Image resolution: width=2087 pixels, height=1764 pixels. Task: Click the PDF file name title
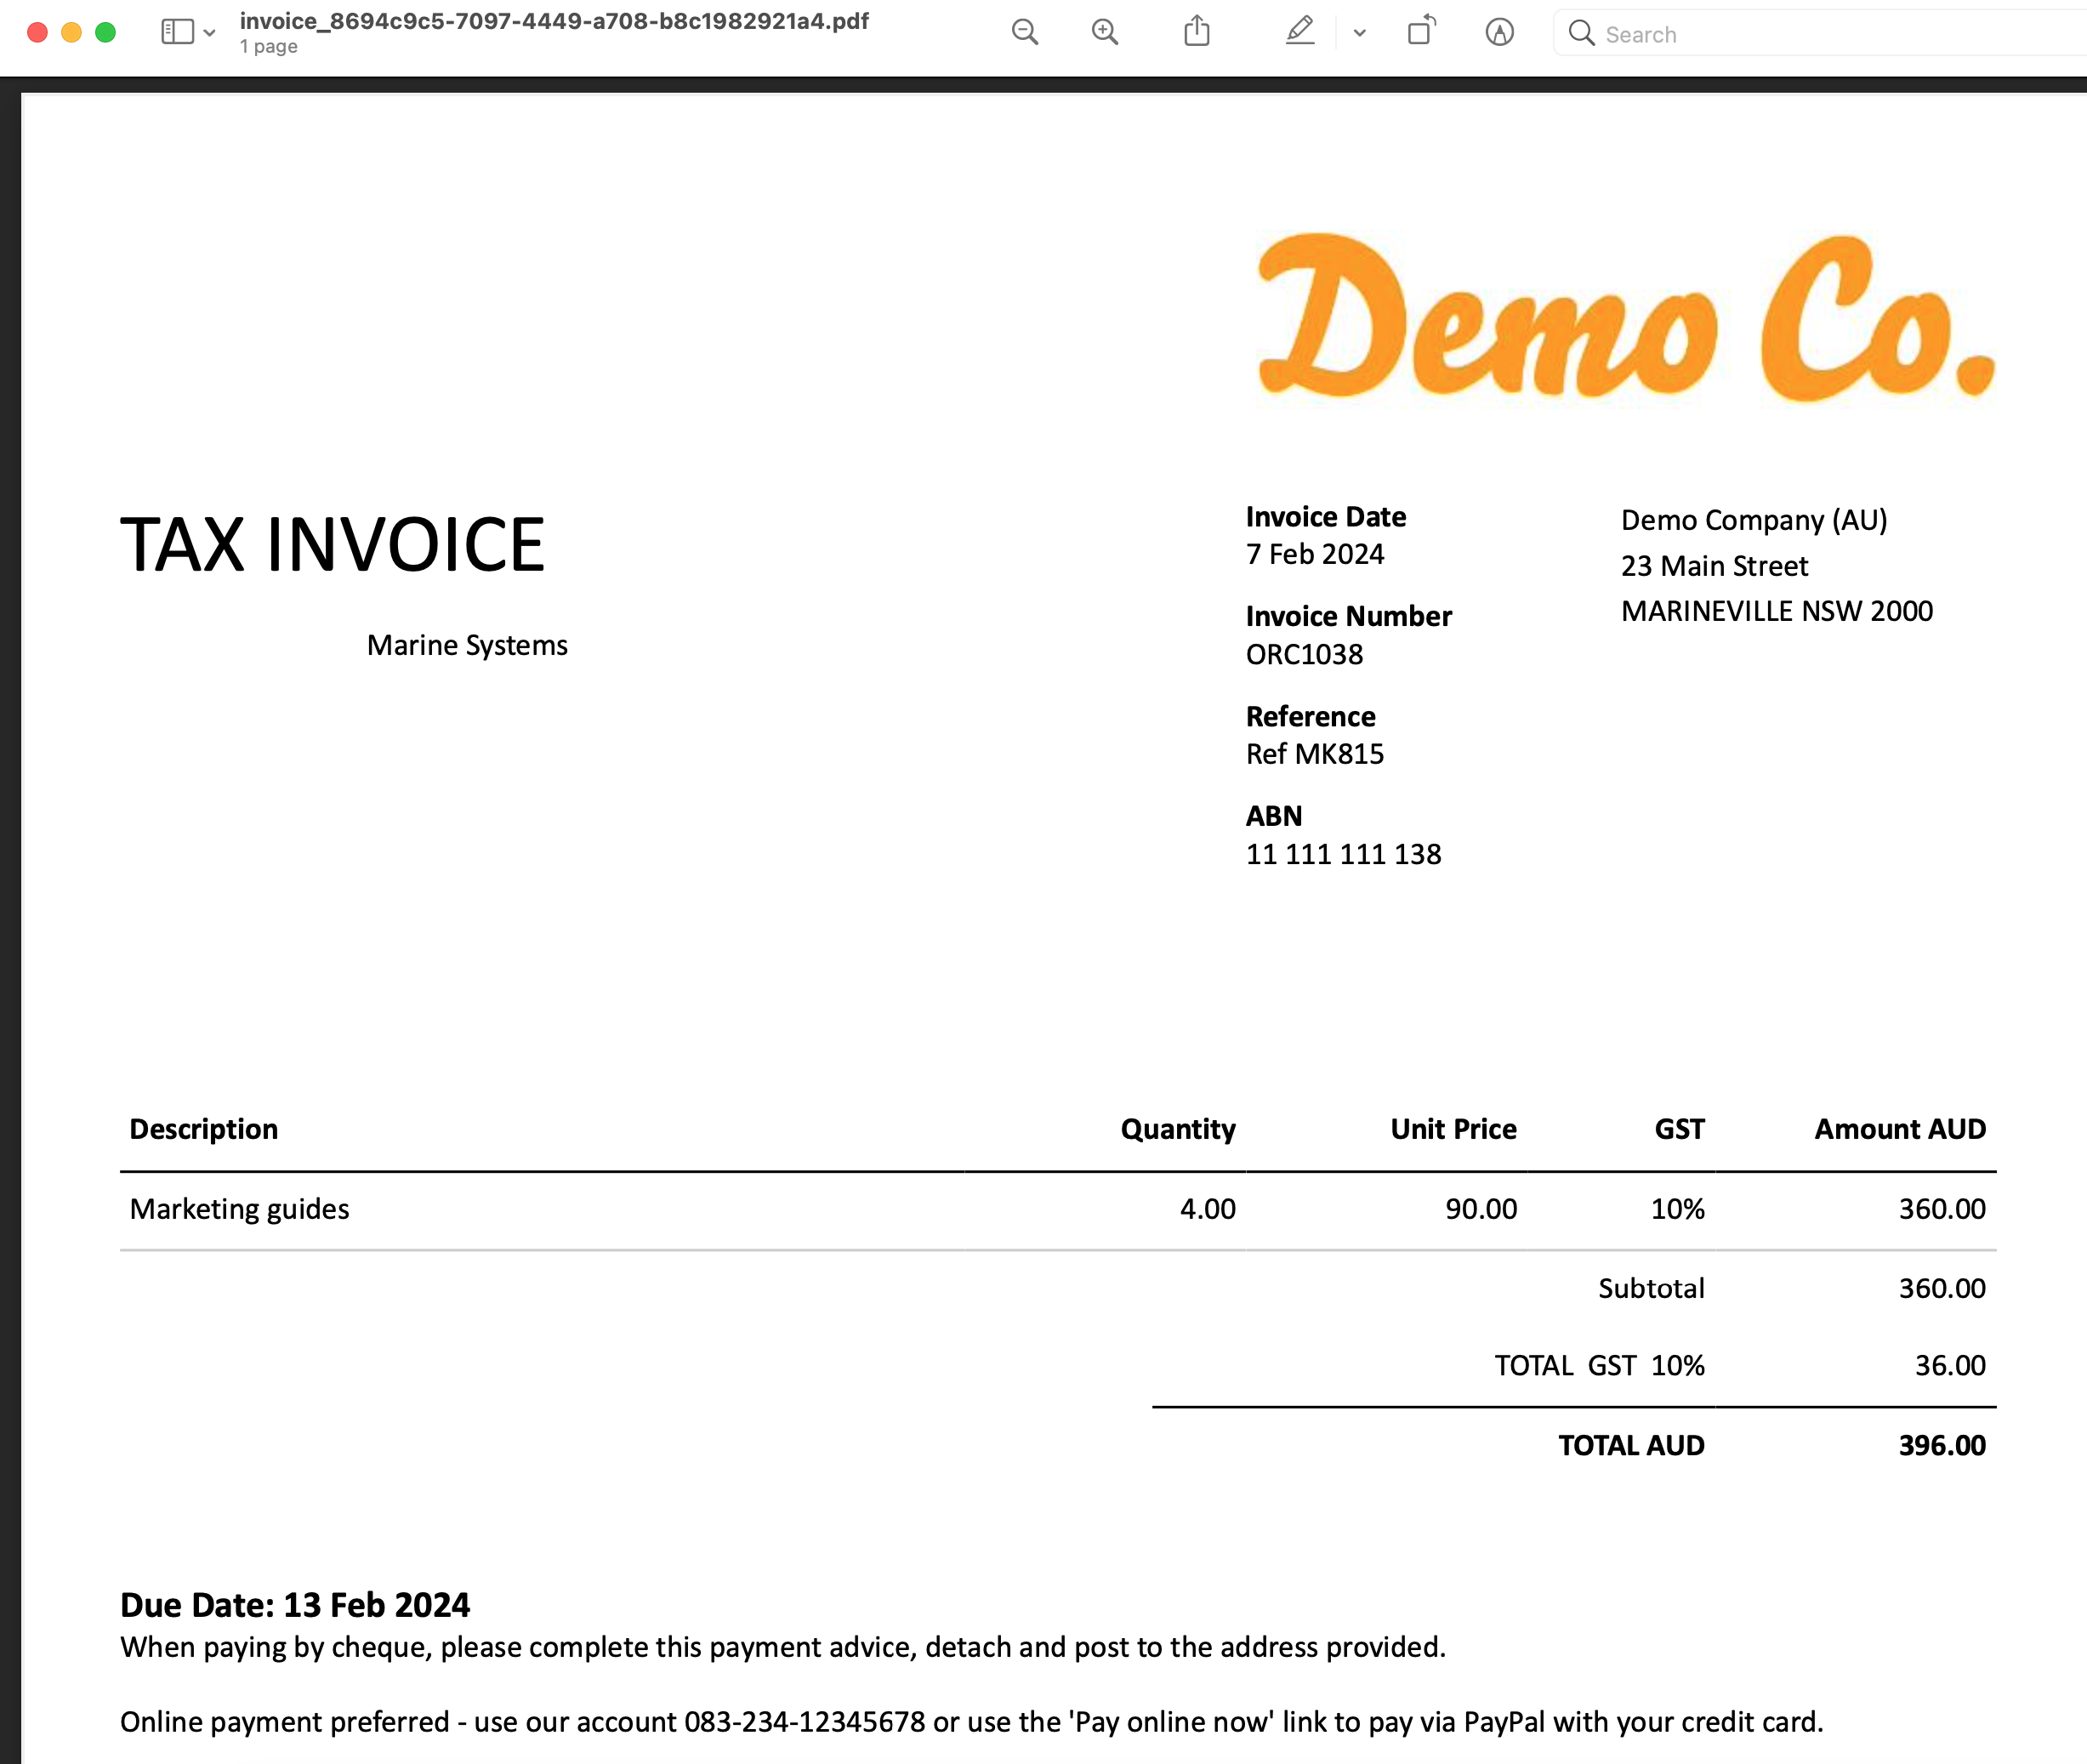(554, 21)
